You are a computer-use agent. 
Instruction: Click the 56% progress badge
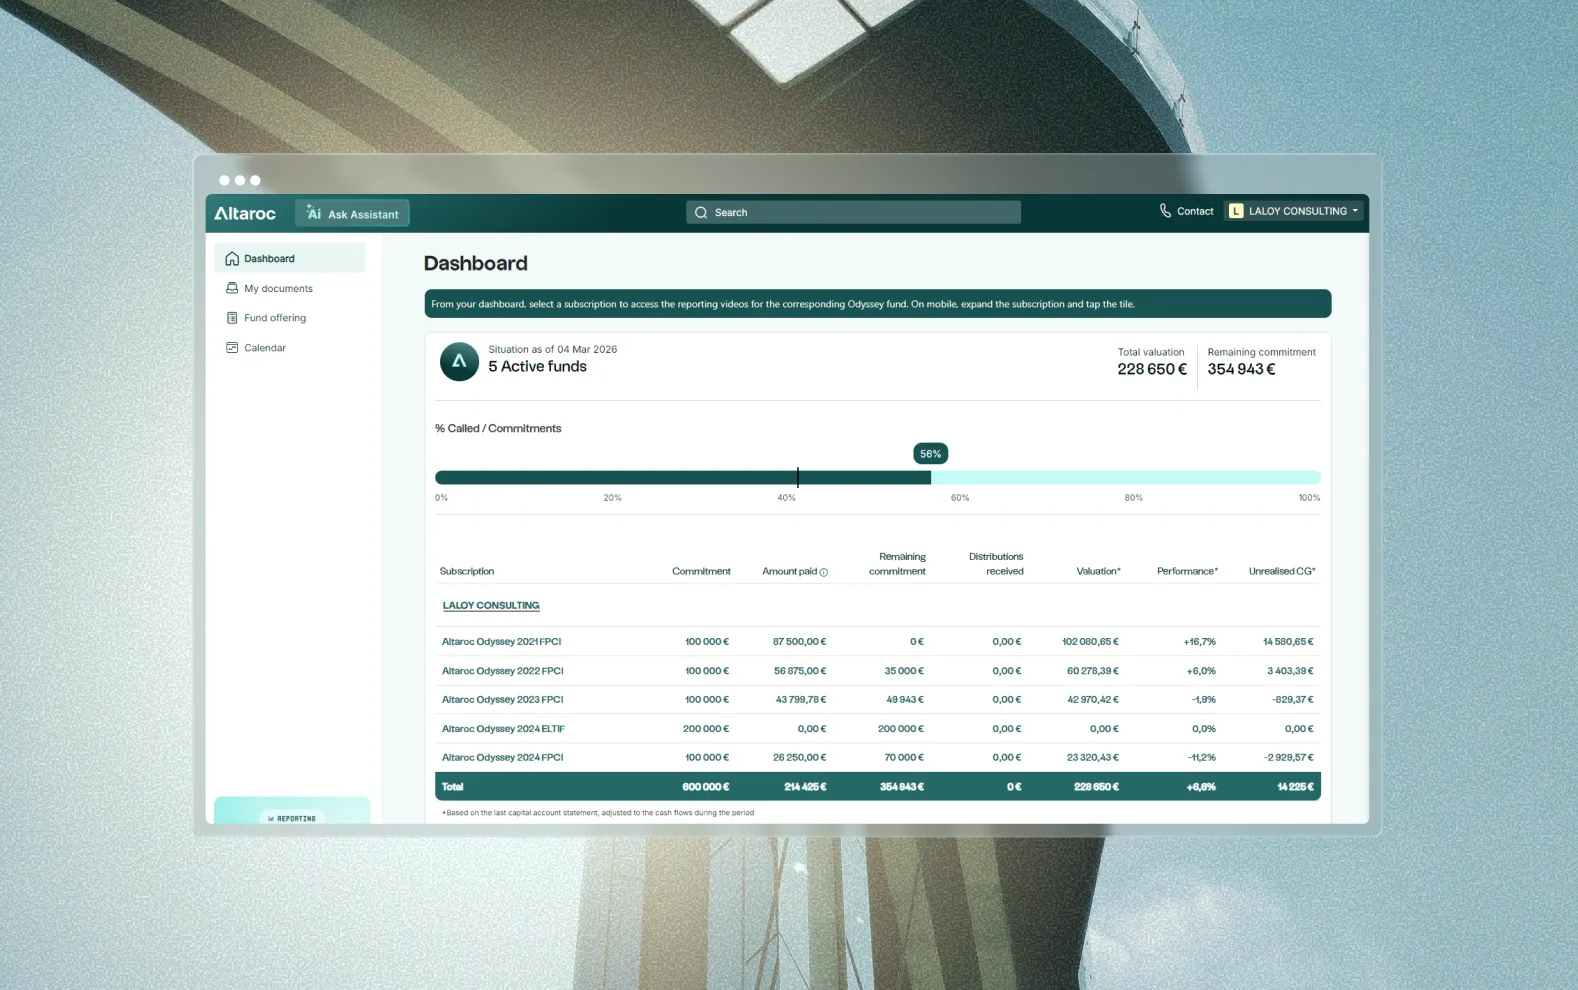[930, 454]
